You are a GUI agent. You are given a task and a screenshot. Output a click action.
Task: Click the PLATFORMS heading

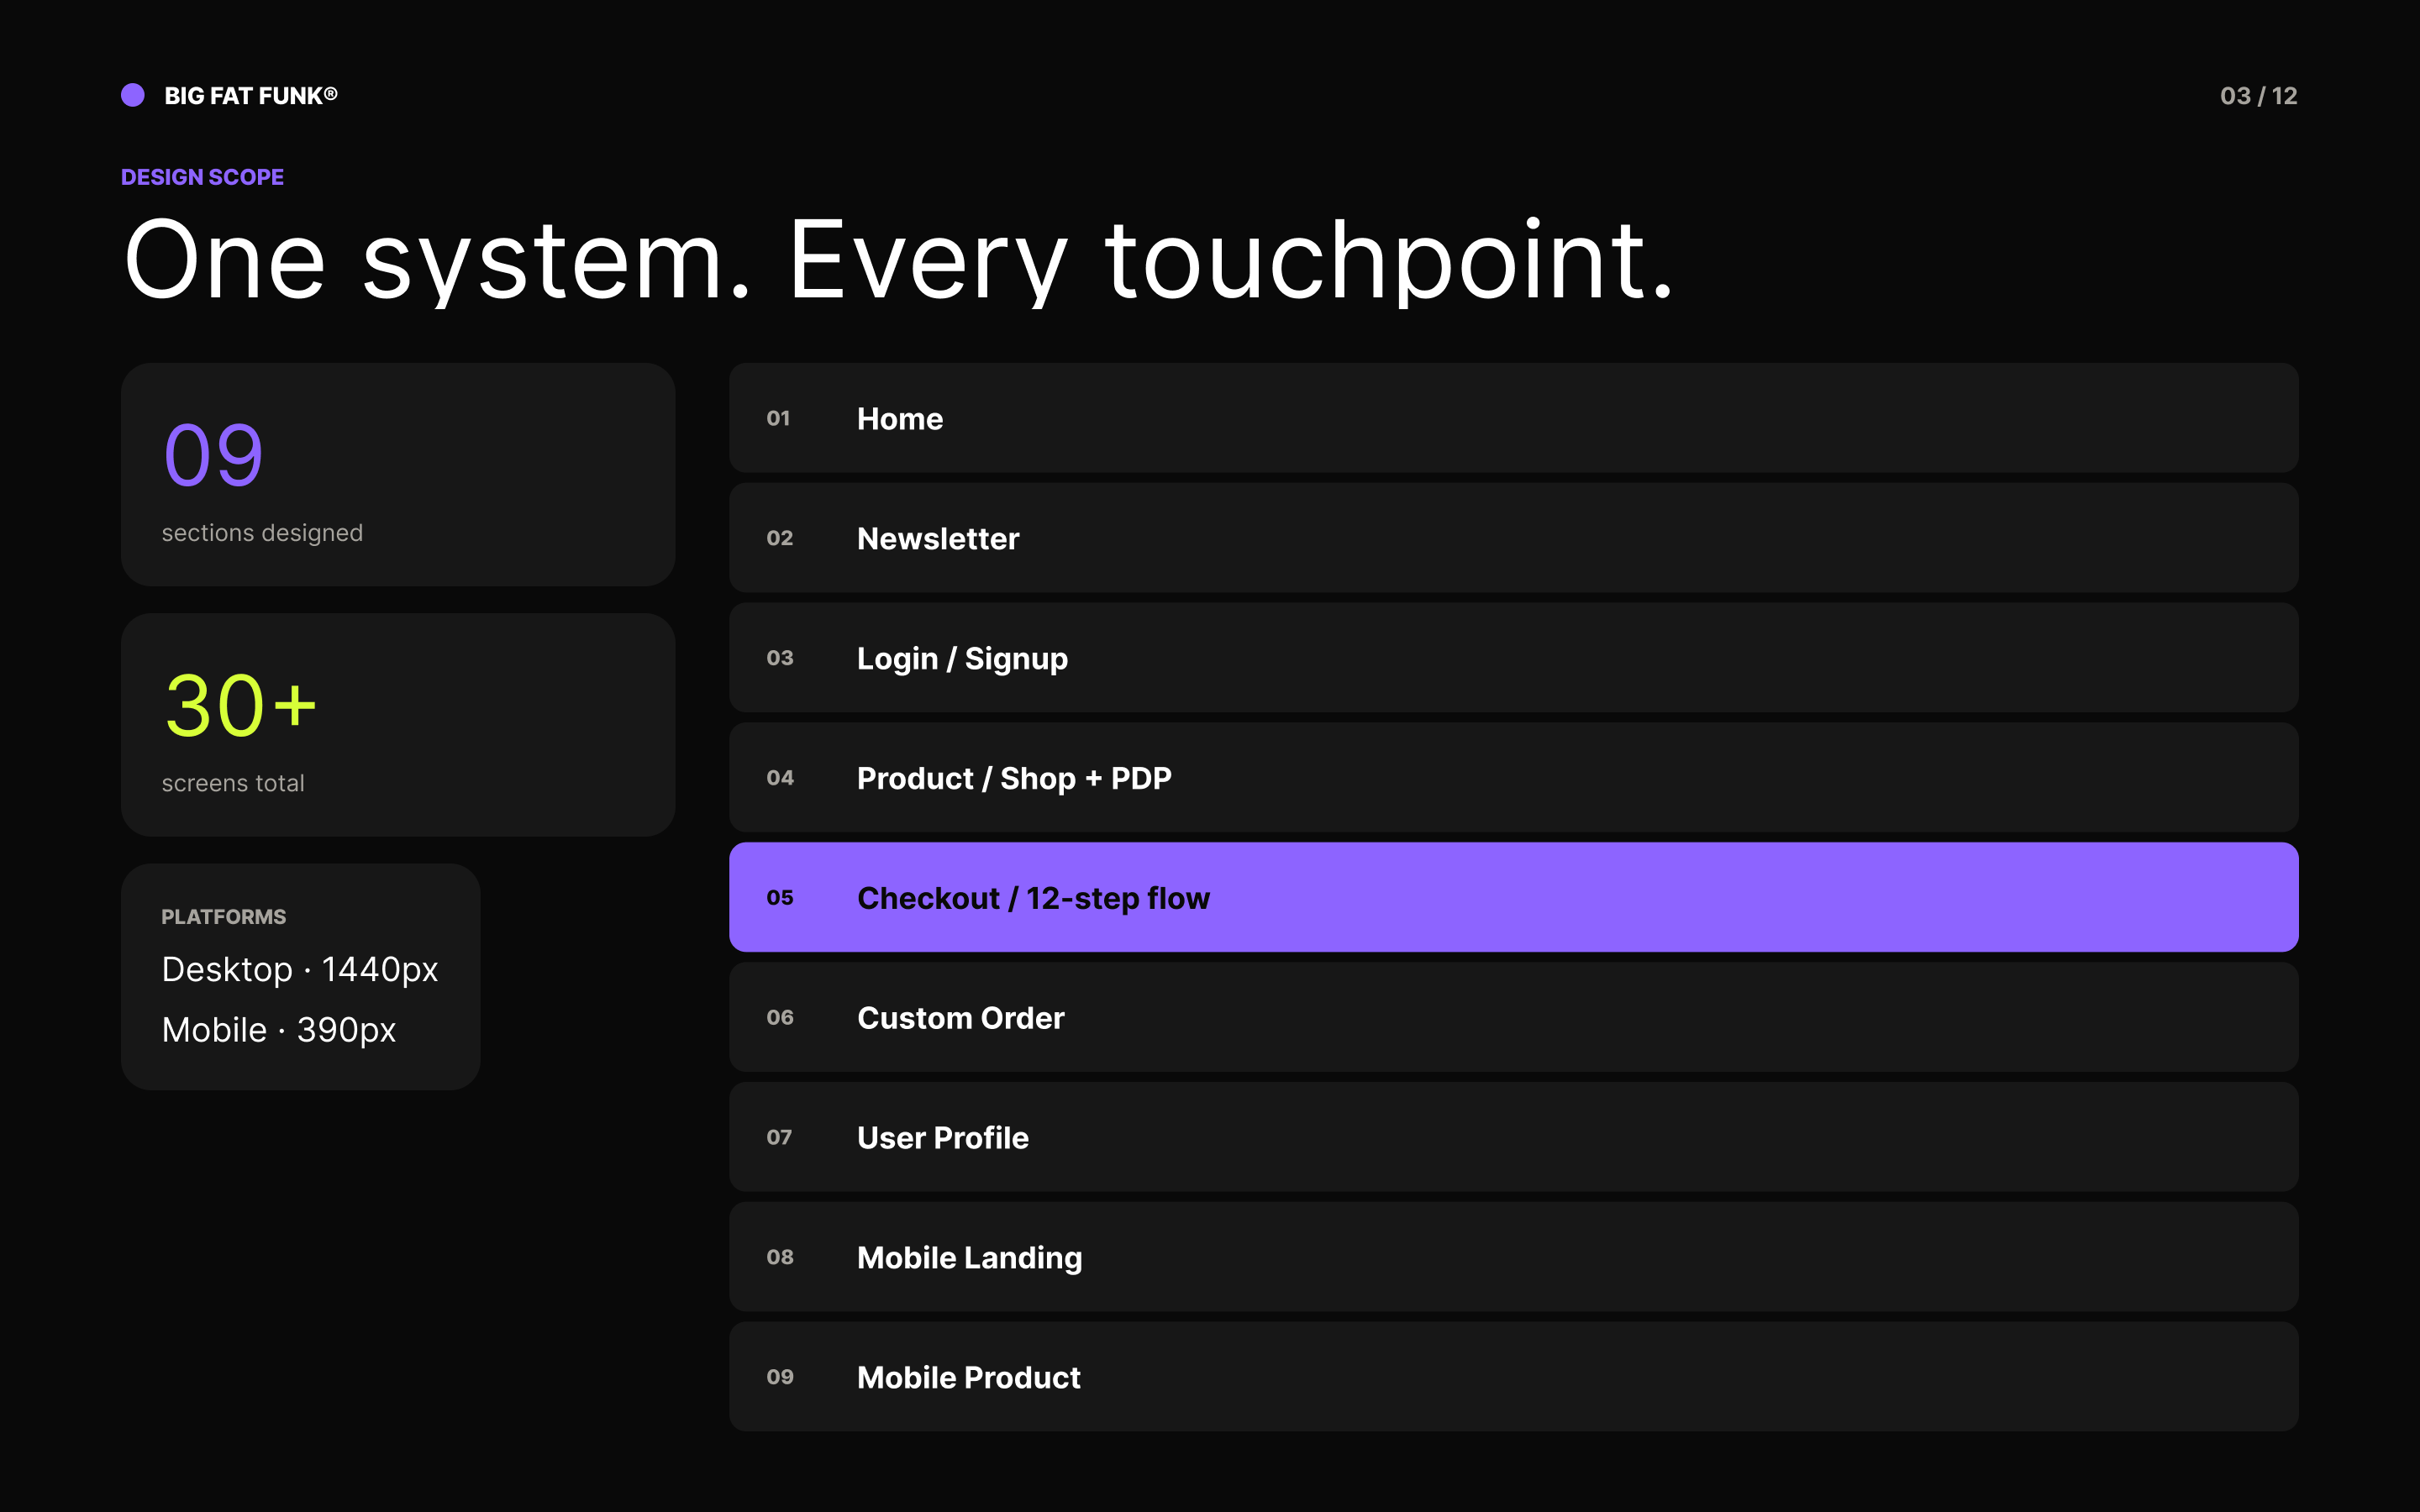pyautogui.click(x=224, y=917)
